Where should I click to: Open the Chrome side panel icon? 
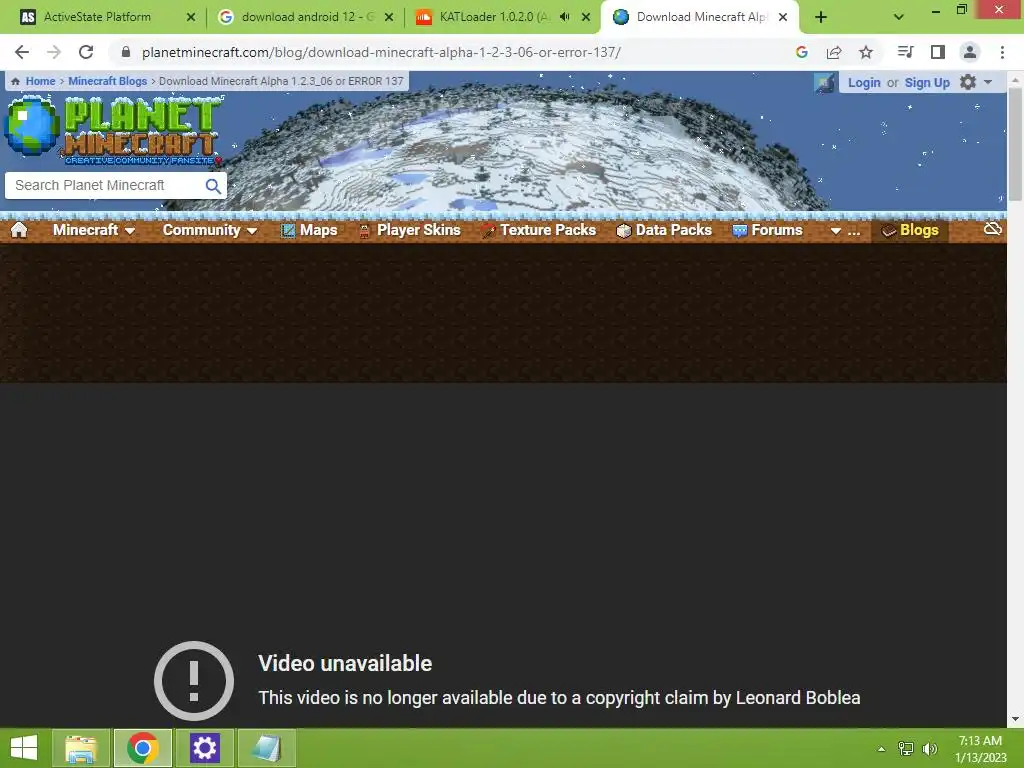coord(937,52)
